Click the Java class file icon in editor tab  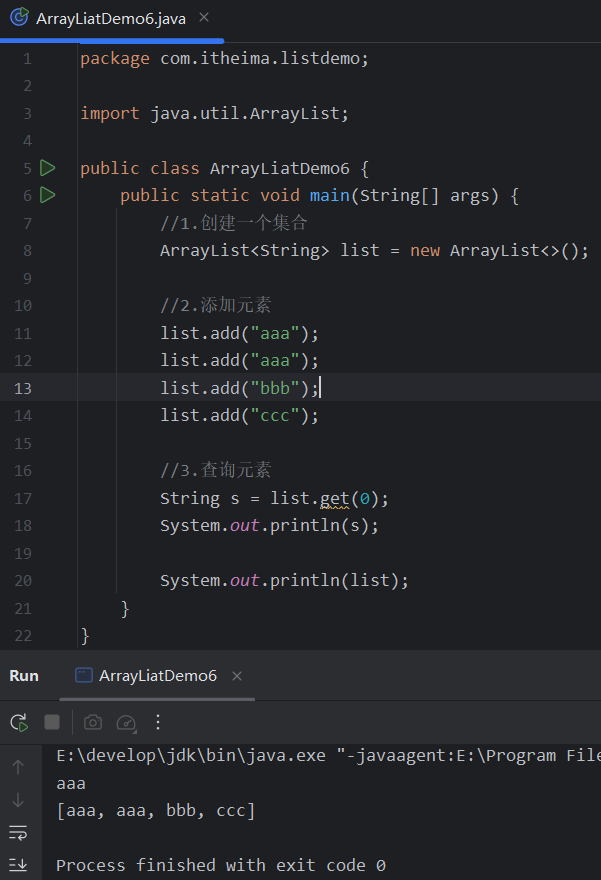tap(19, 17)
